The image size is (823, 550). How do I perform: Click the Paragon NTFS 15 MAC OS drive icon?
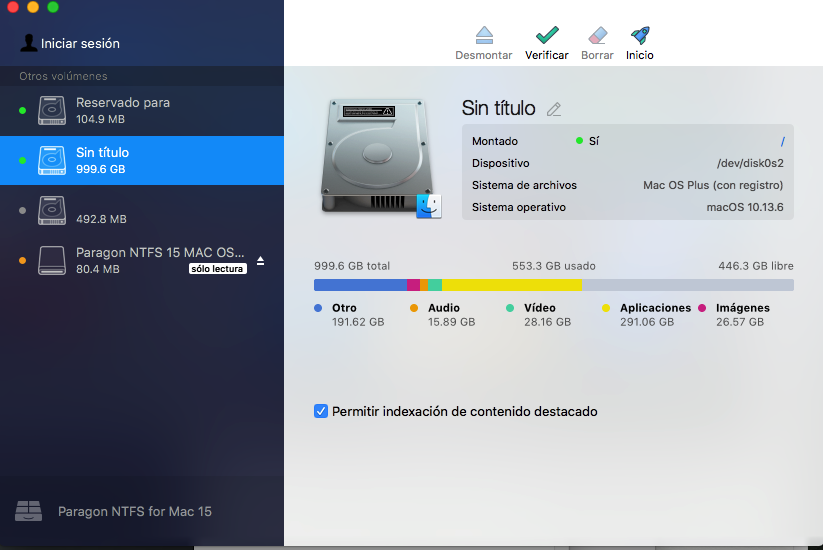(x=52, y=260)
